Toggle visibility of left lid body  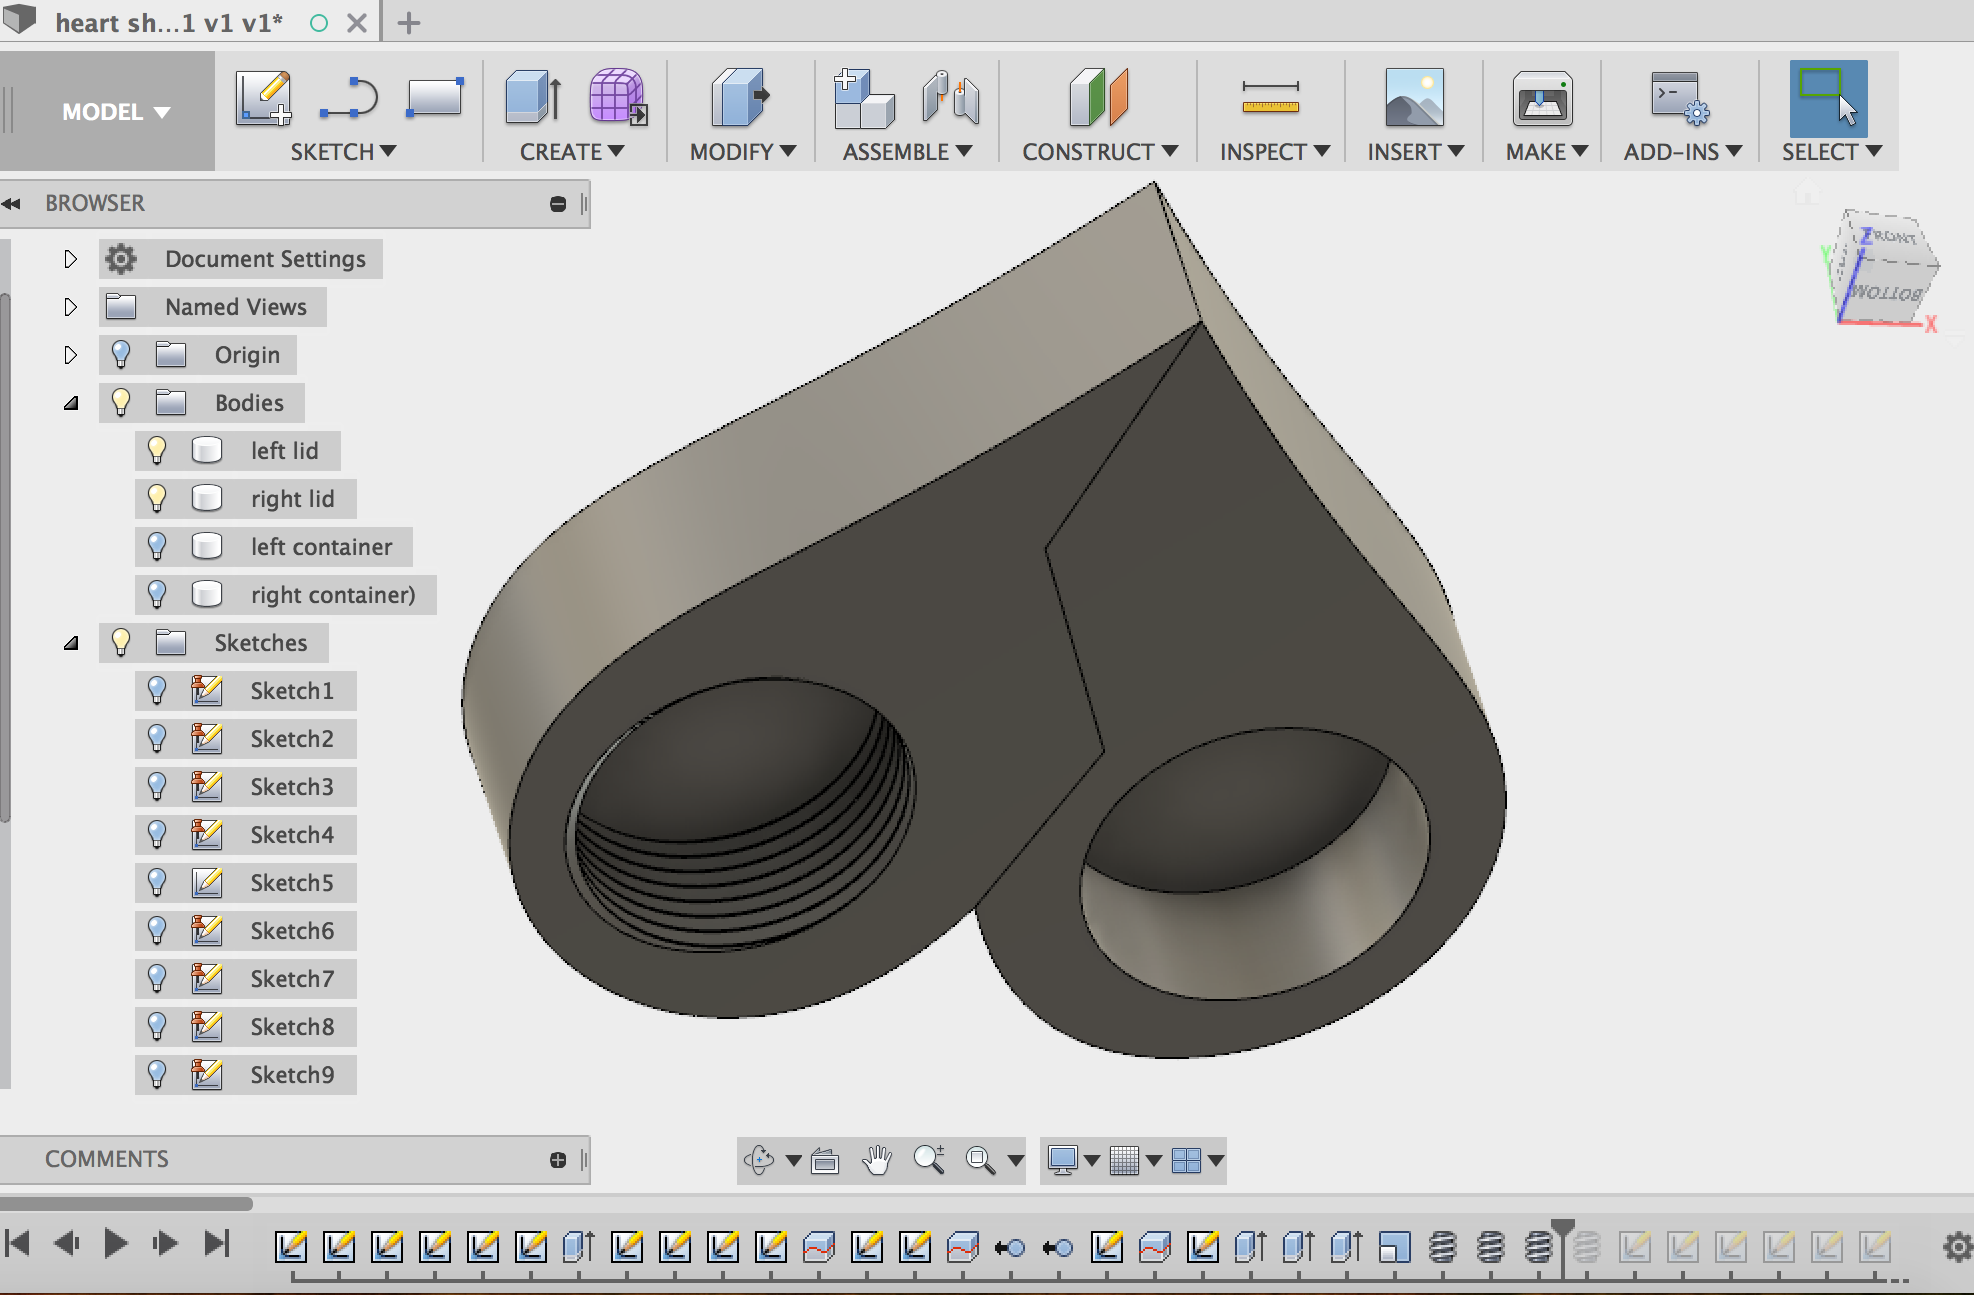[x=155, y=451]
